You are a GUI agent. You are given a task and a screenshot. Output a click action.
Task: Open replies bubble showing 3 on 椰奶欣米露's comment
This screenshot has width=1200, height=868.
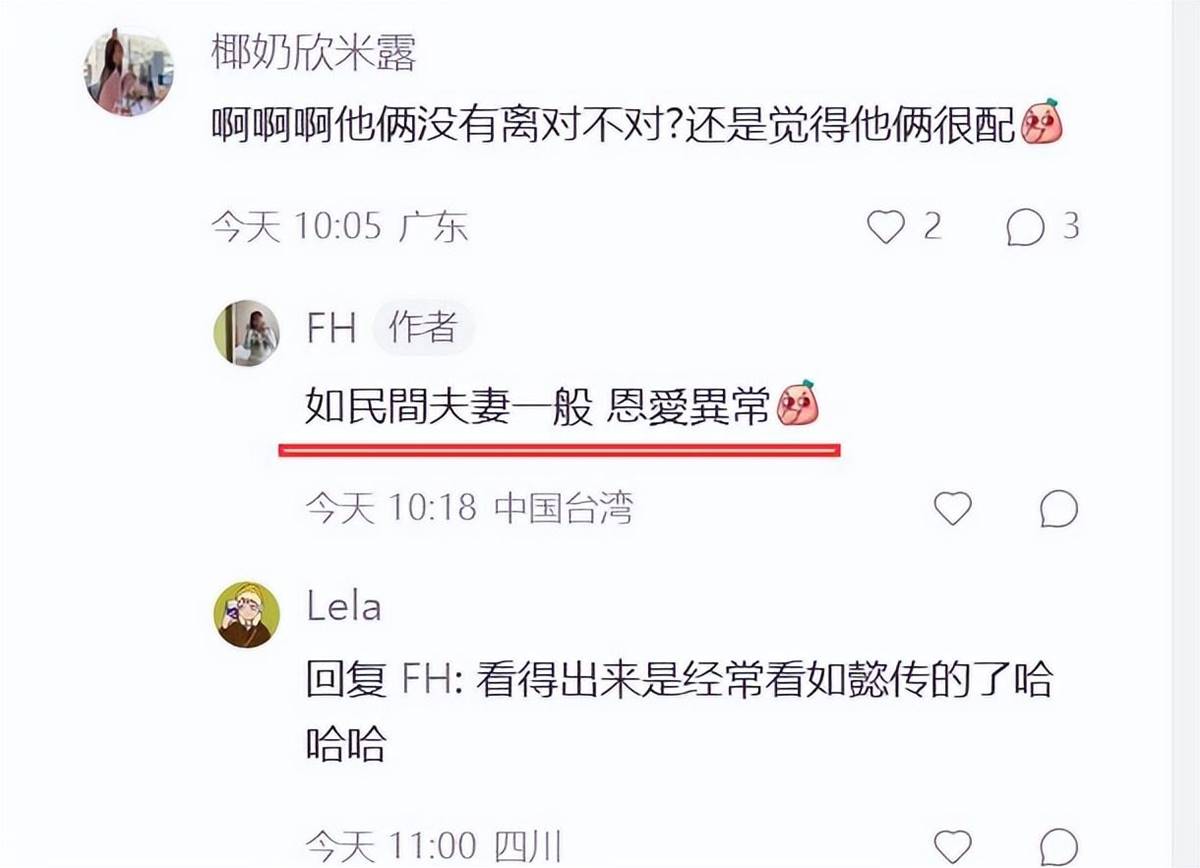[1025, 228]
